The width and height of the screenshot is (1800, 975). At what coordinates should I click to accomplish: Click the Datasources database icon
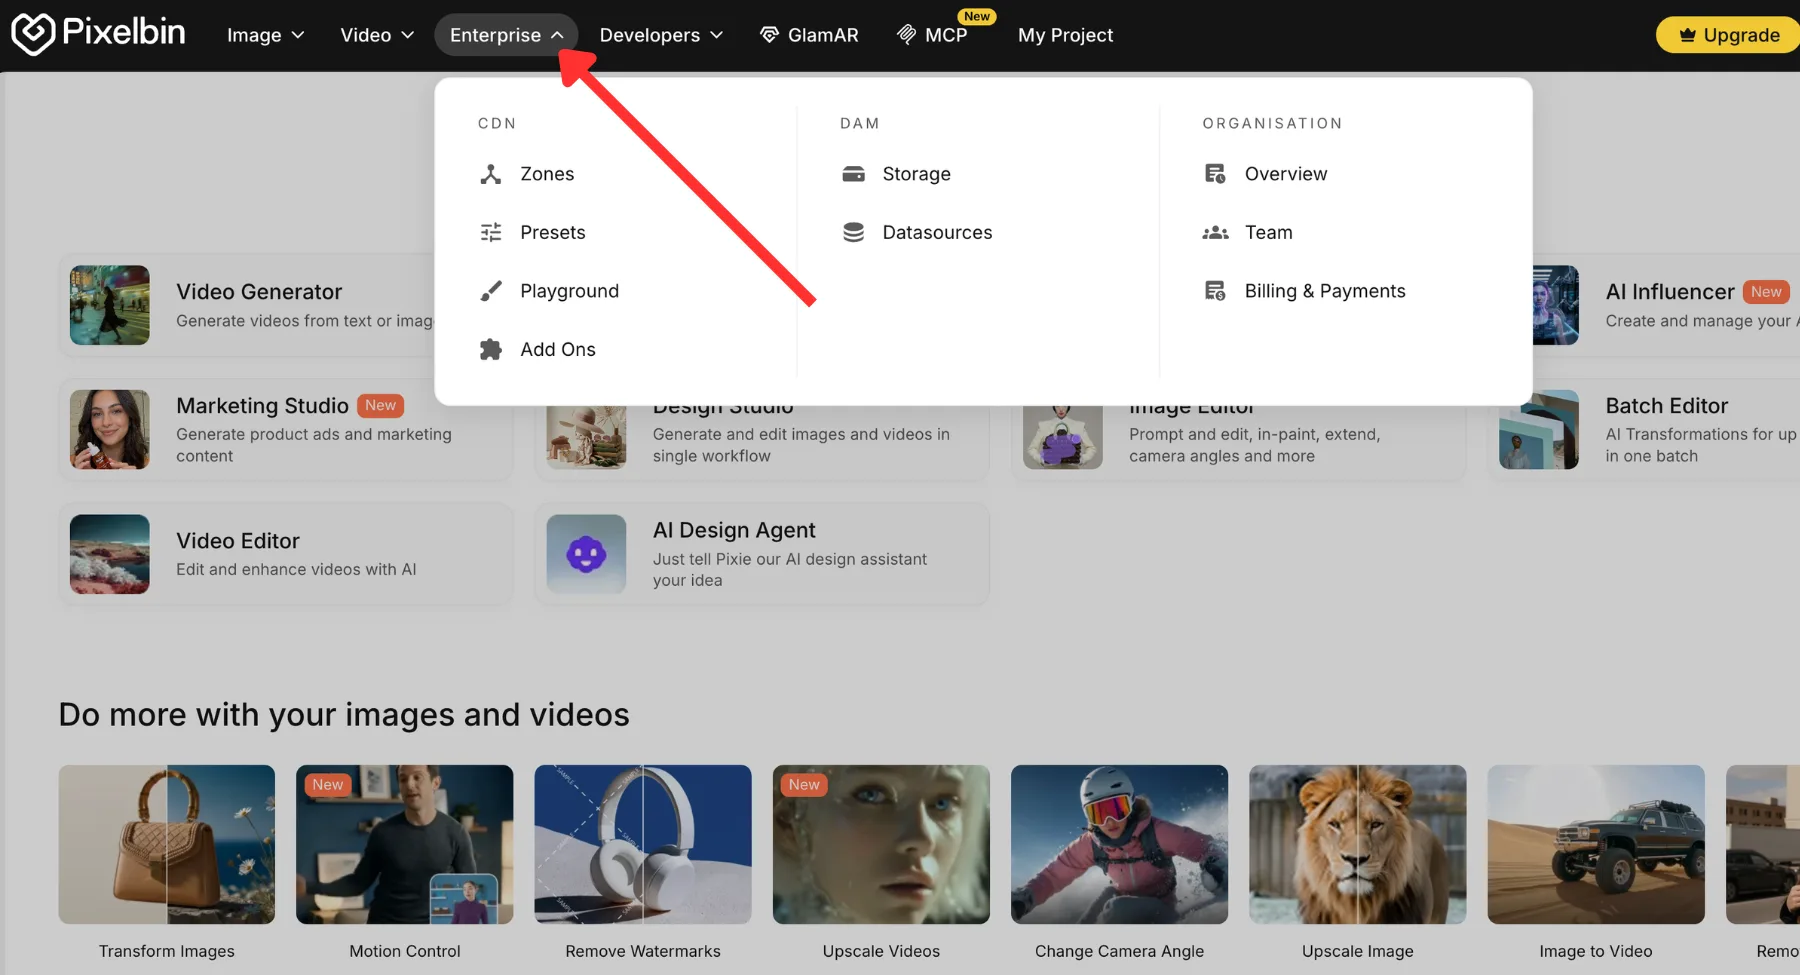click(853, 232)
